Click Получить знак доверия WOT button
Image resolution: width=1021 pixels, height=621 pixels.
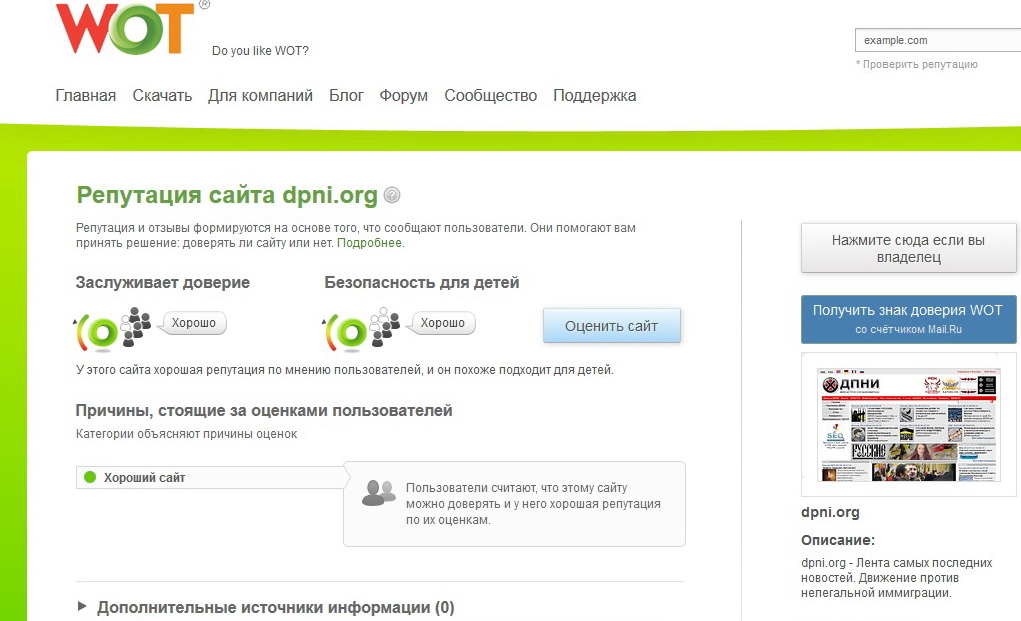[x=908, y=319]
